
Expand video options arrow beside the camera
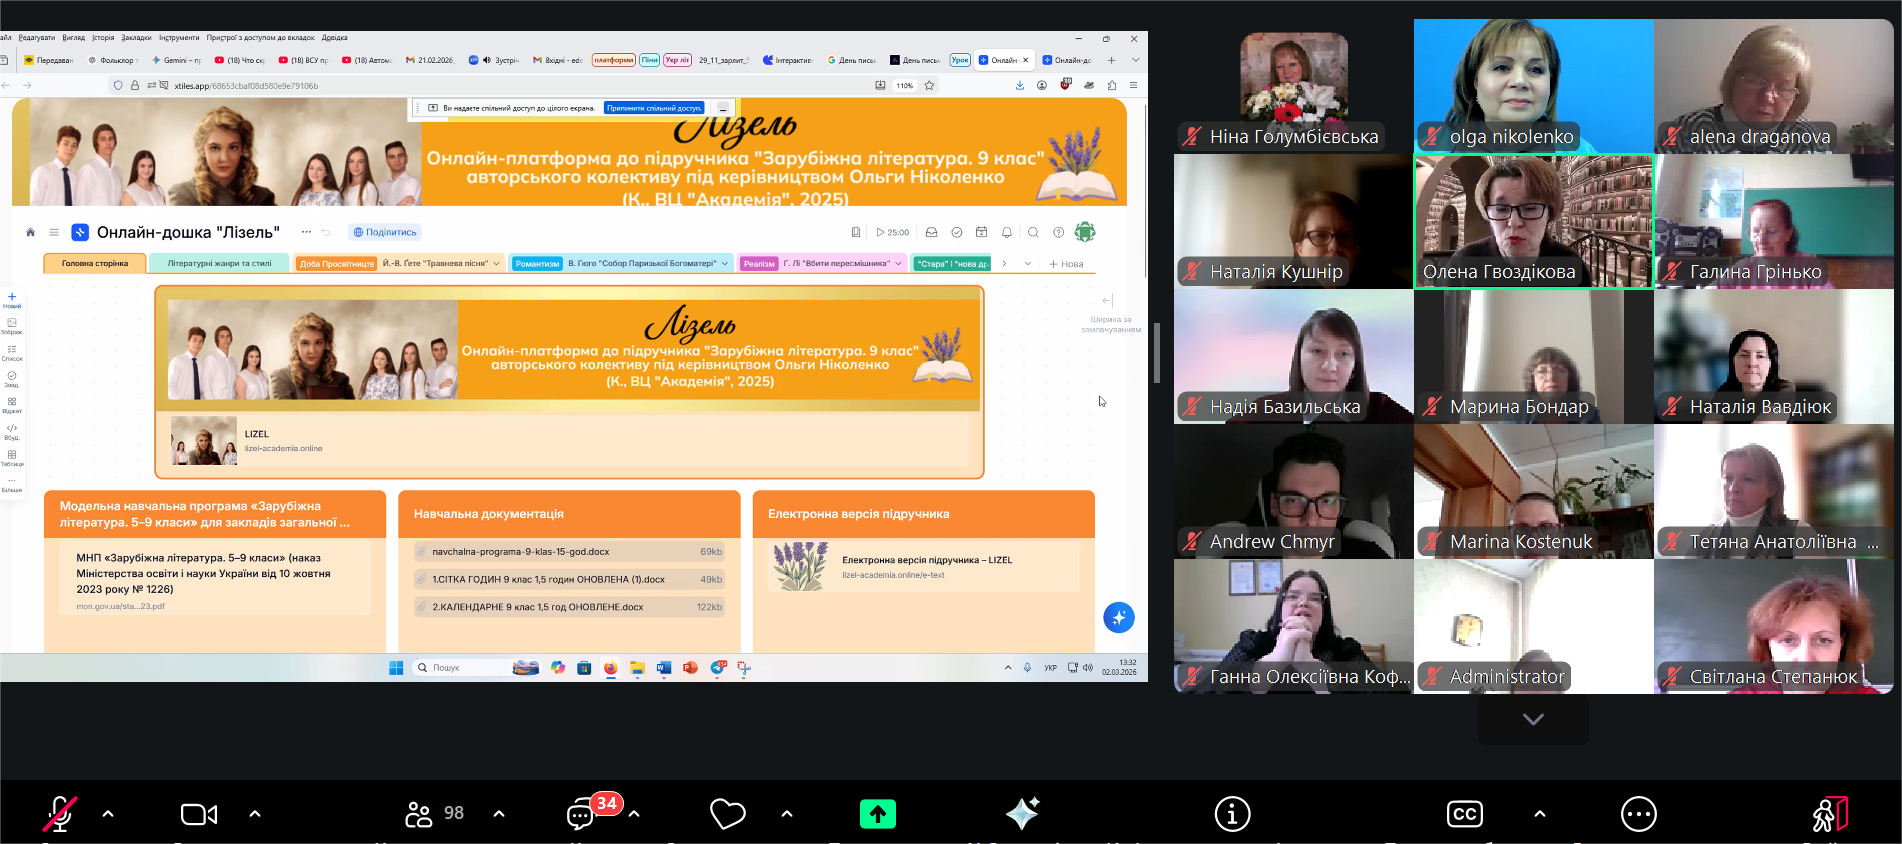255,814
